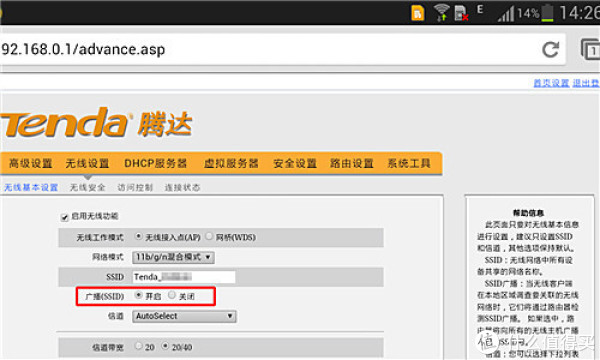Select the 连接状态 sub-tab
Screen dimensions: 600x360
coord(182,187)
